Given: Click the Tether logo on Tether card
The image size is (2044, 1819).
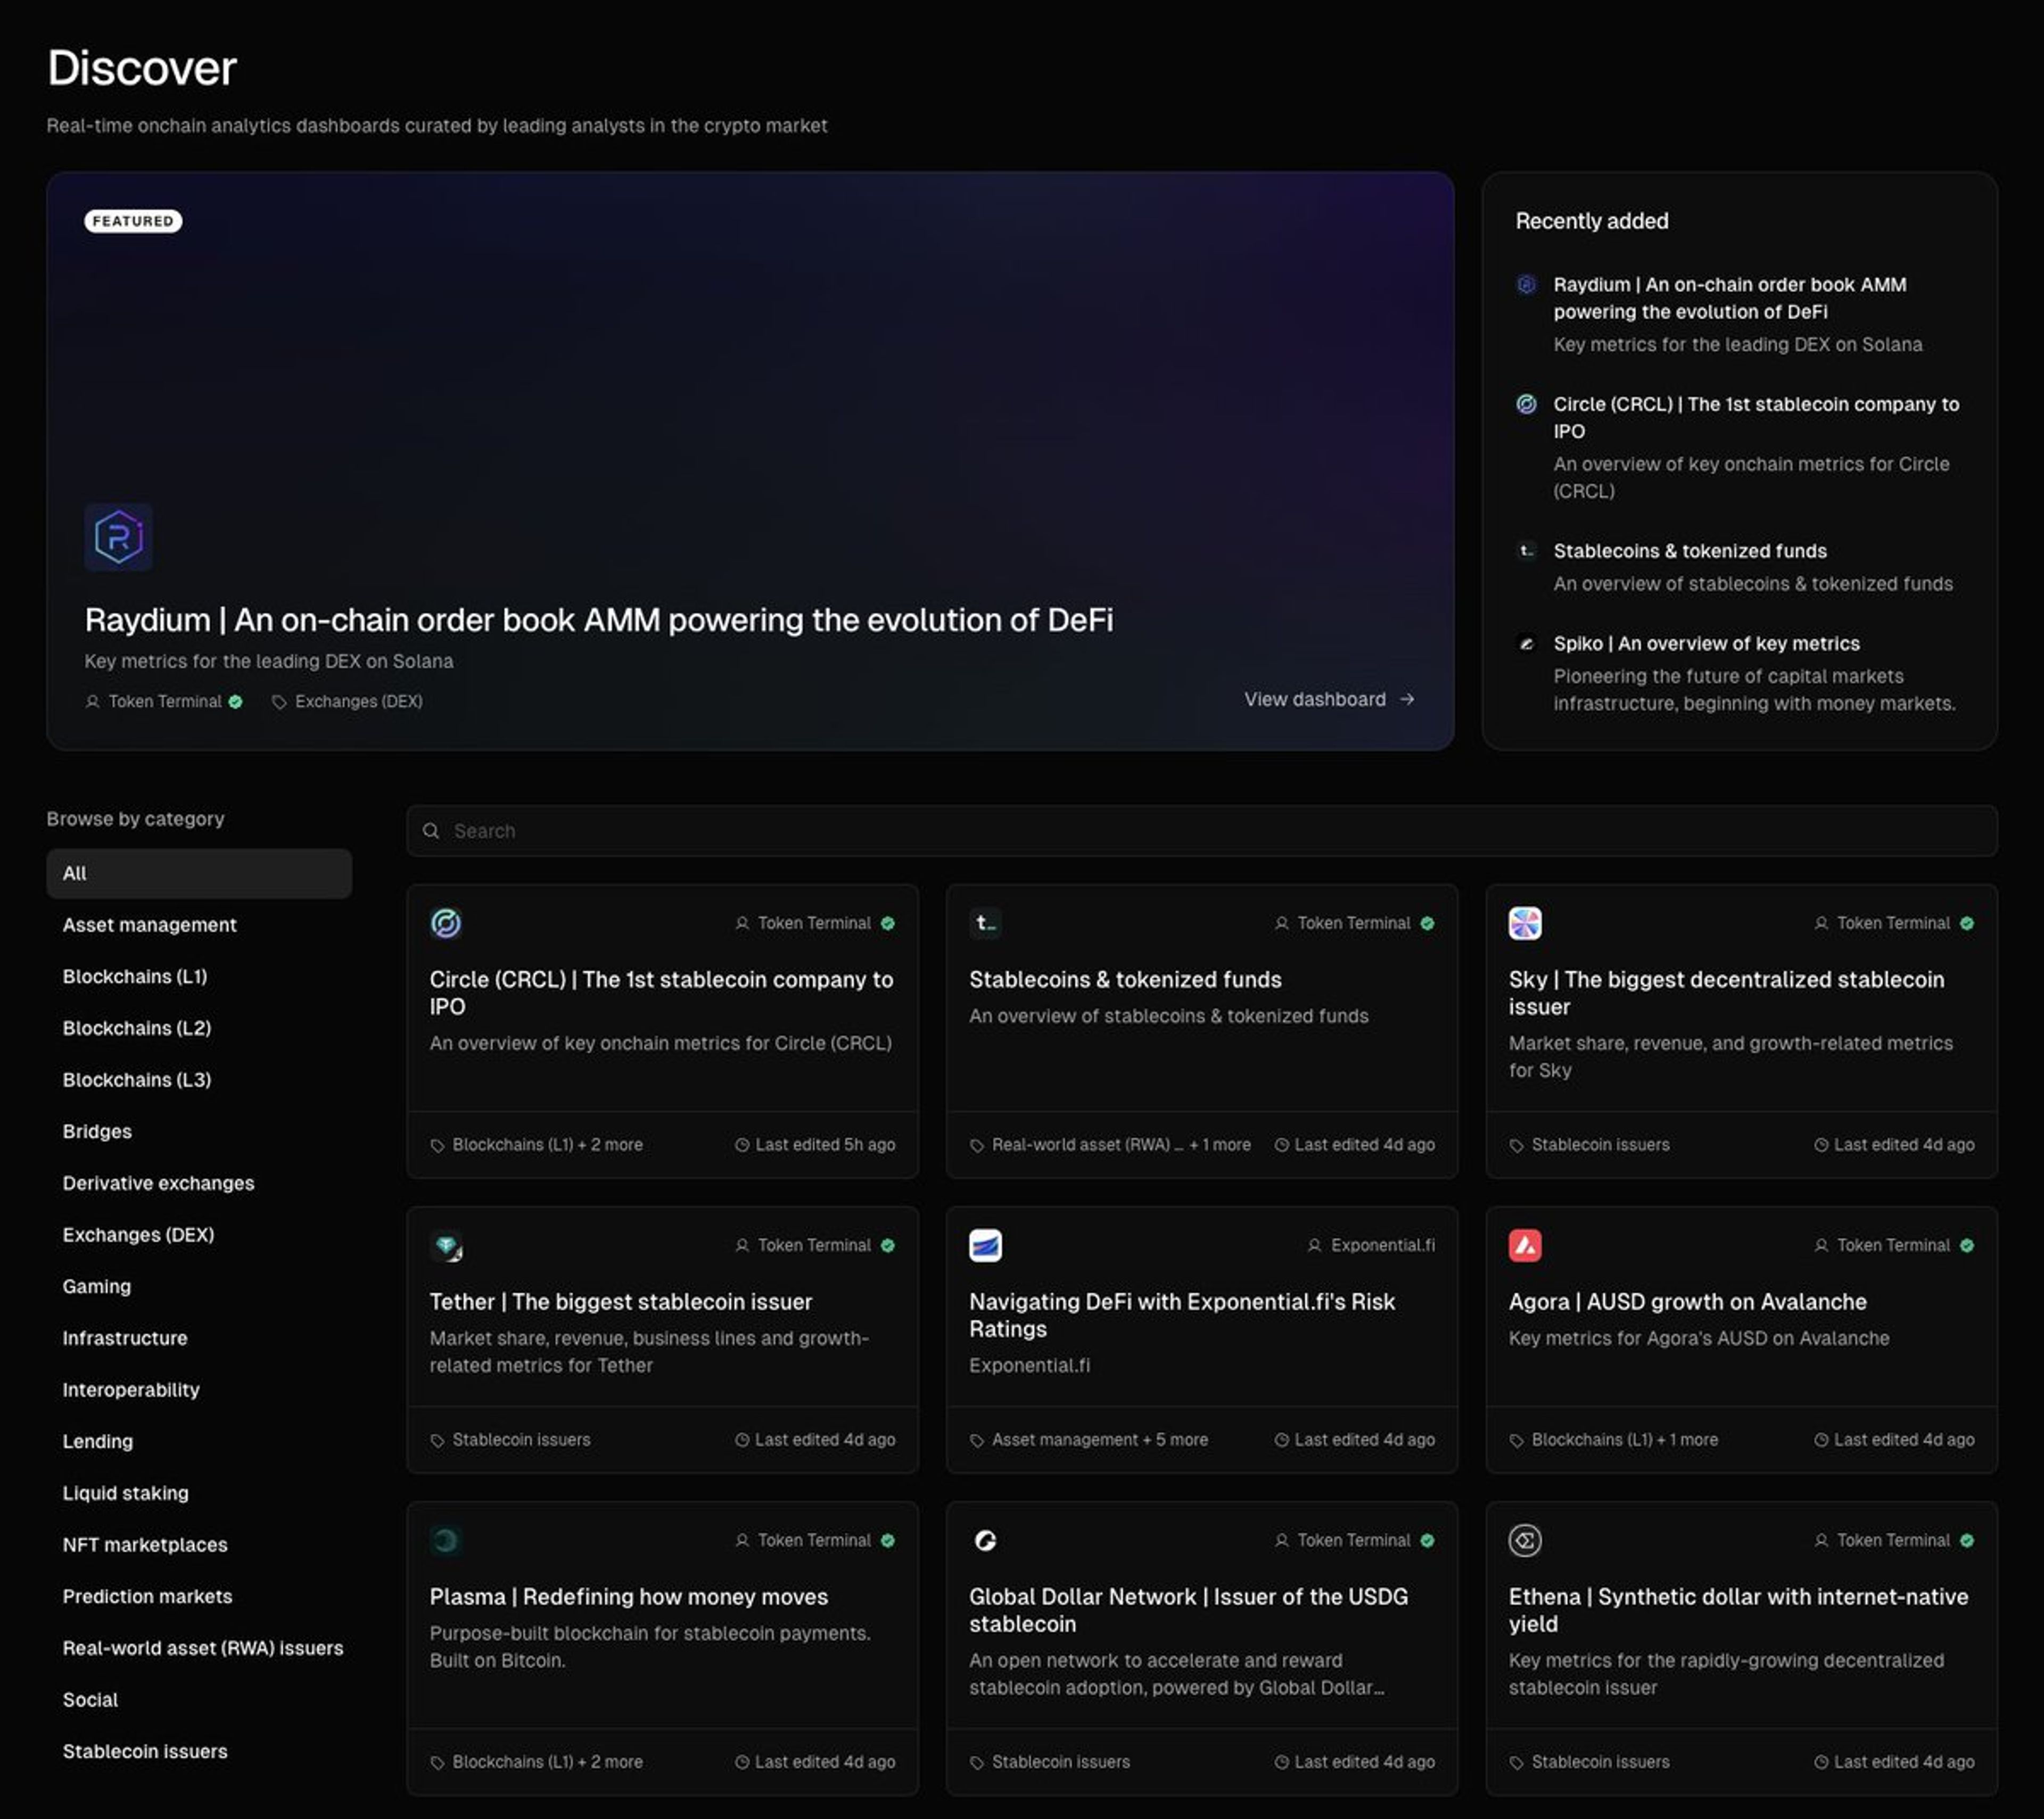Looking at the screenshot, I should [x=446, y=1245].
